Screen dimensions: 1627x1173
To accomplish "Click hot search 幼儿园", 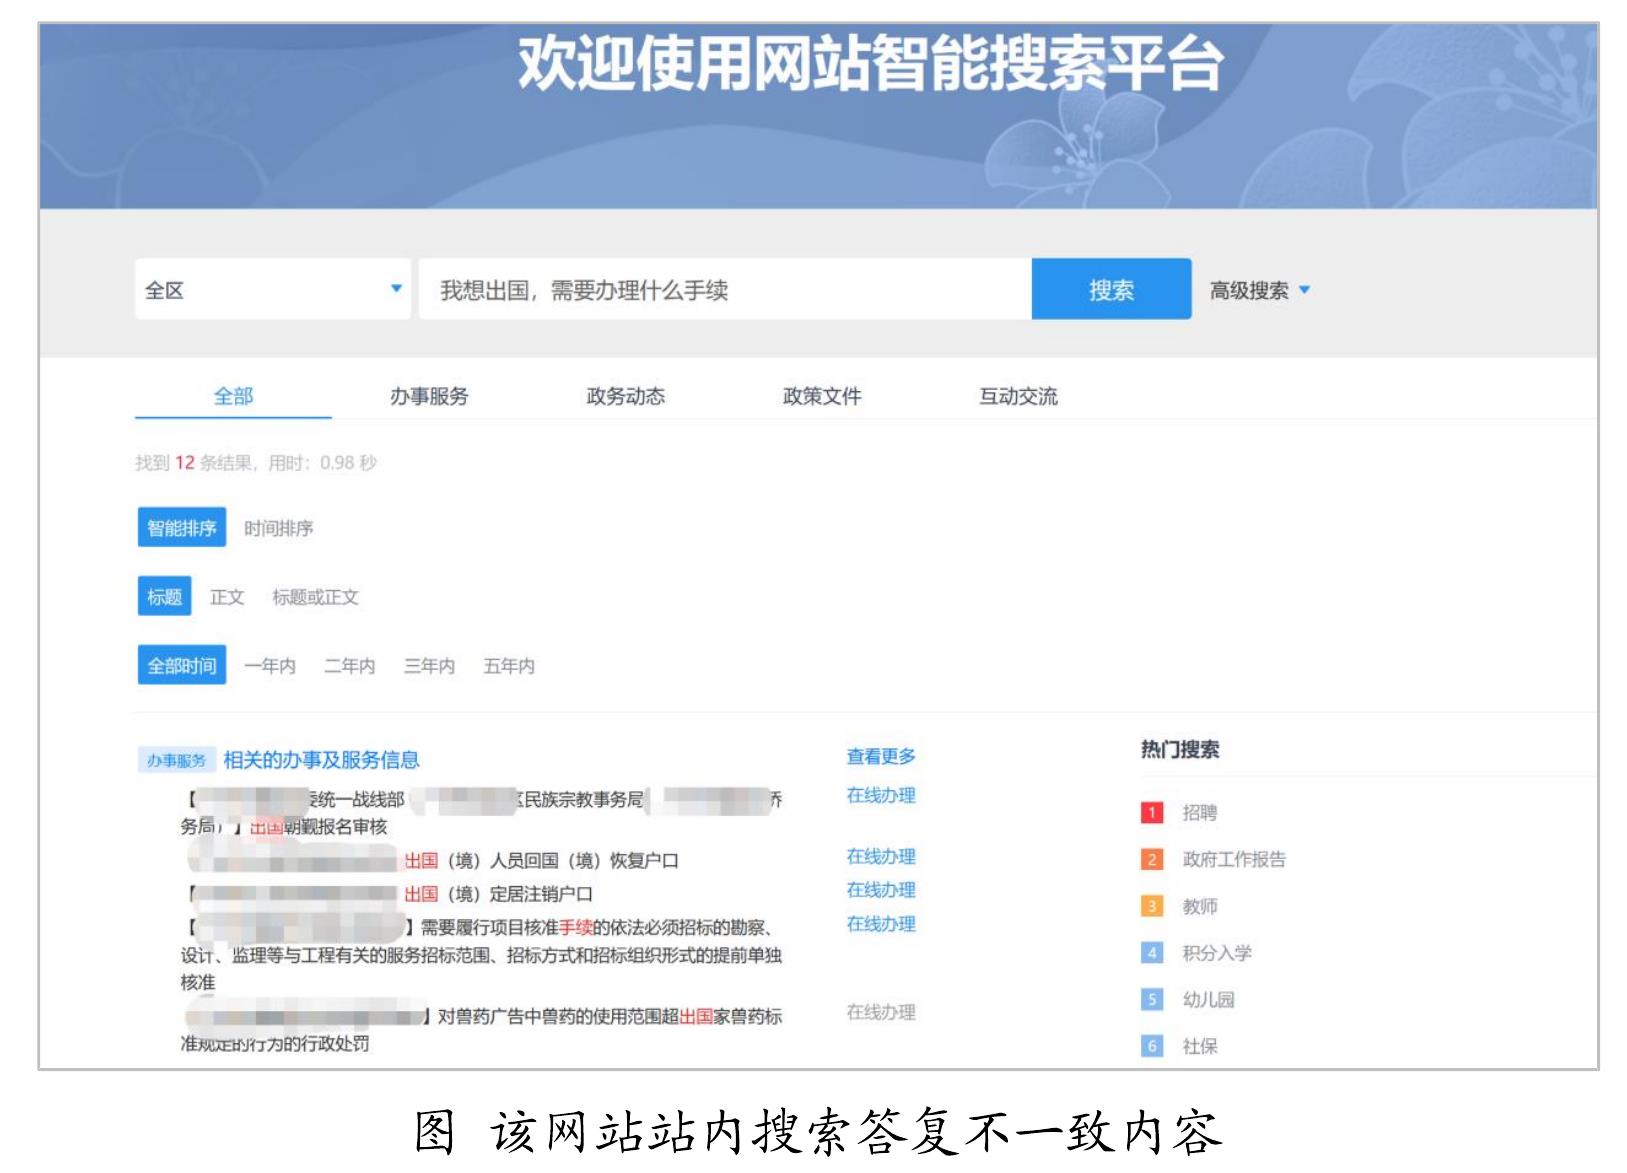I will [1208, 1000].
